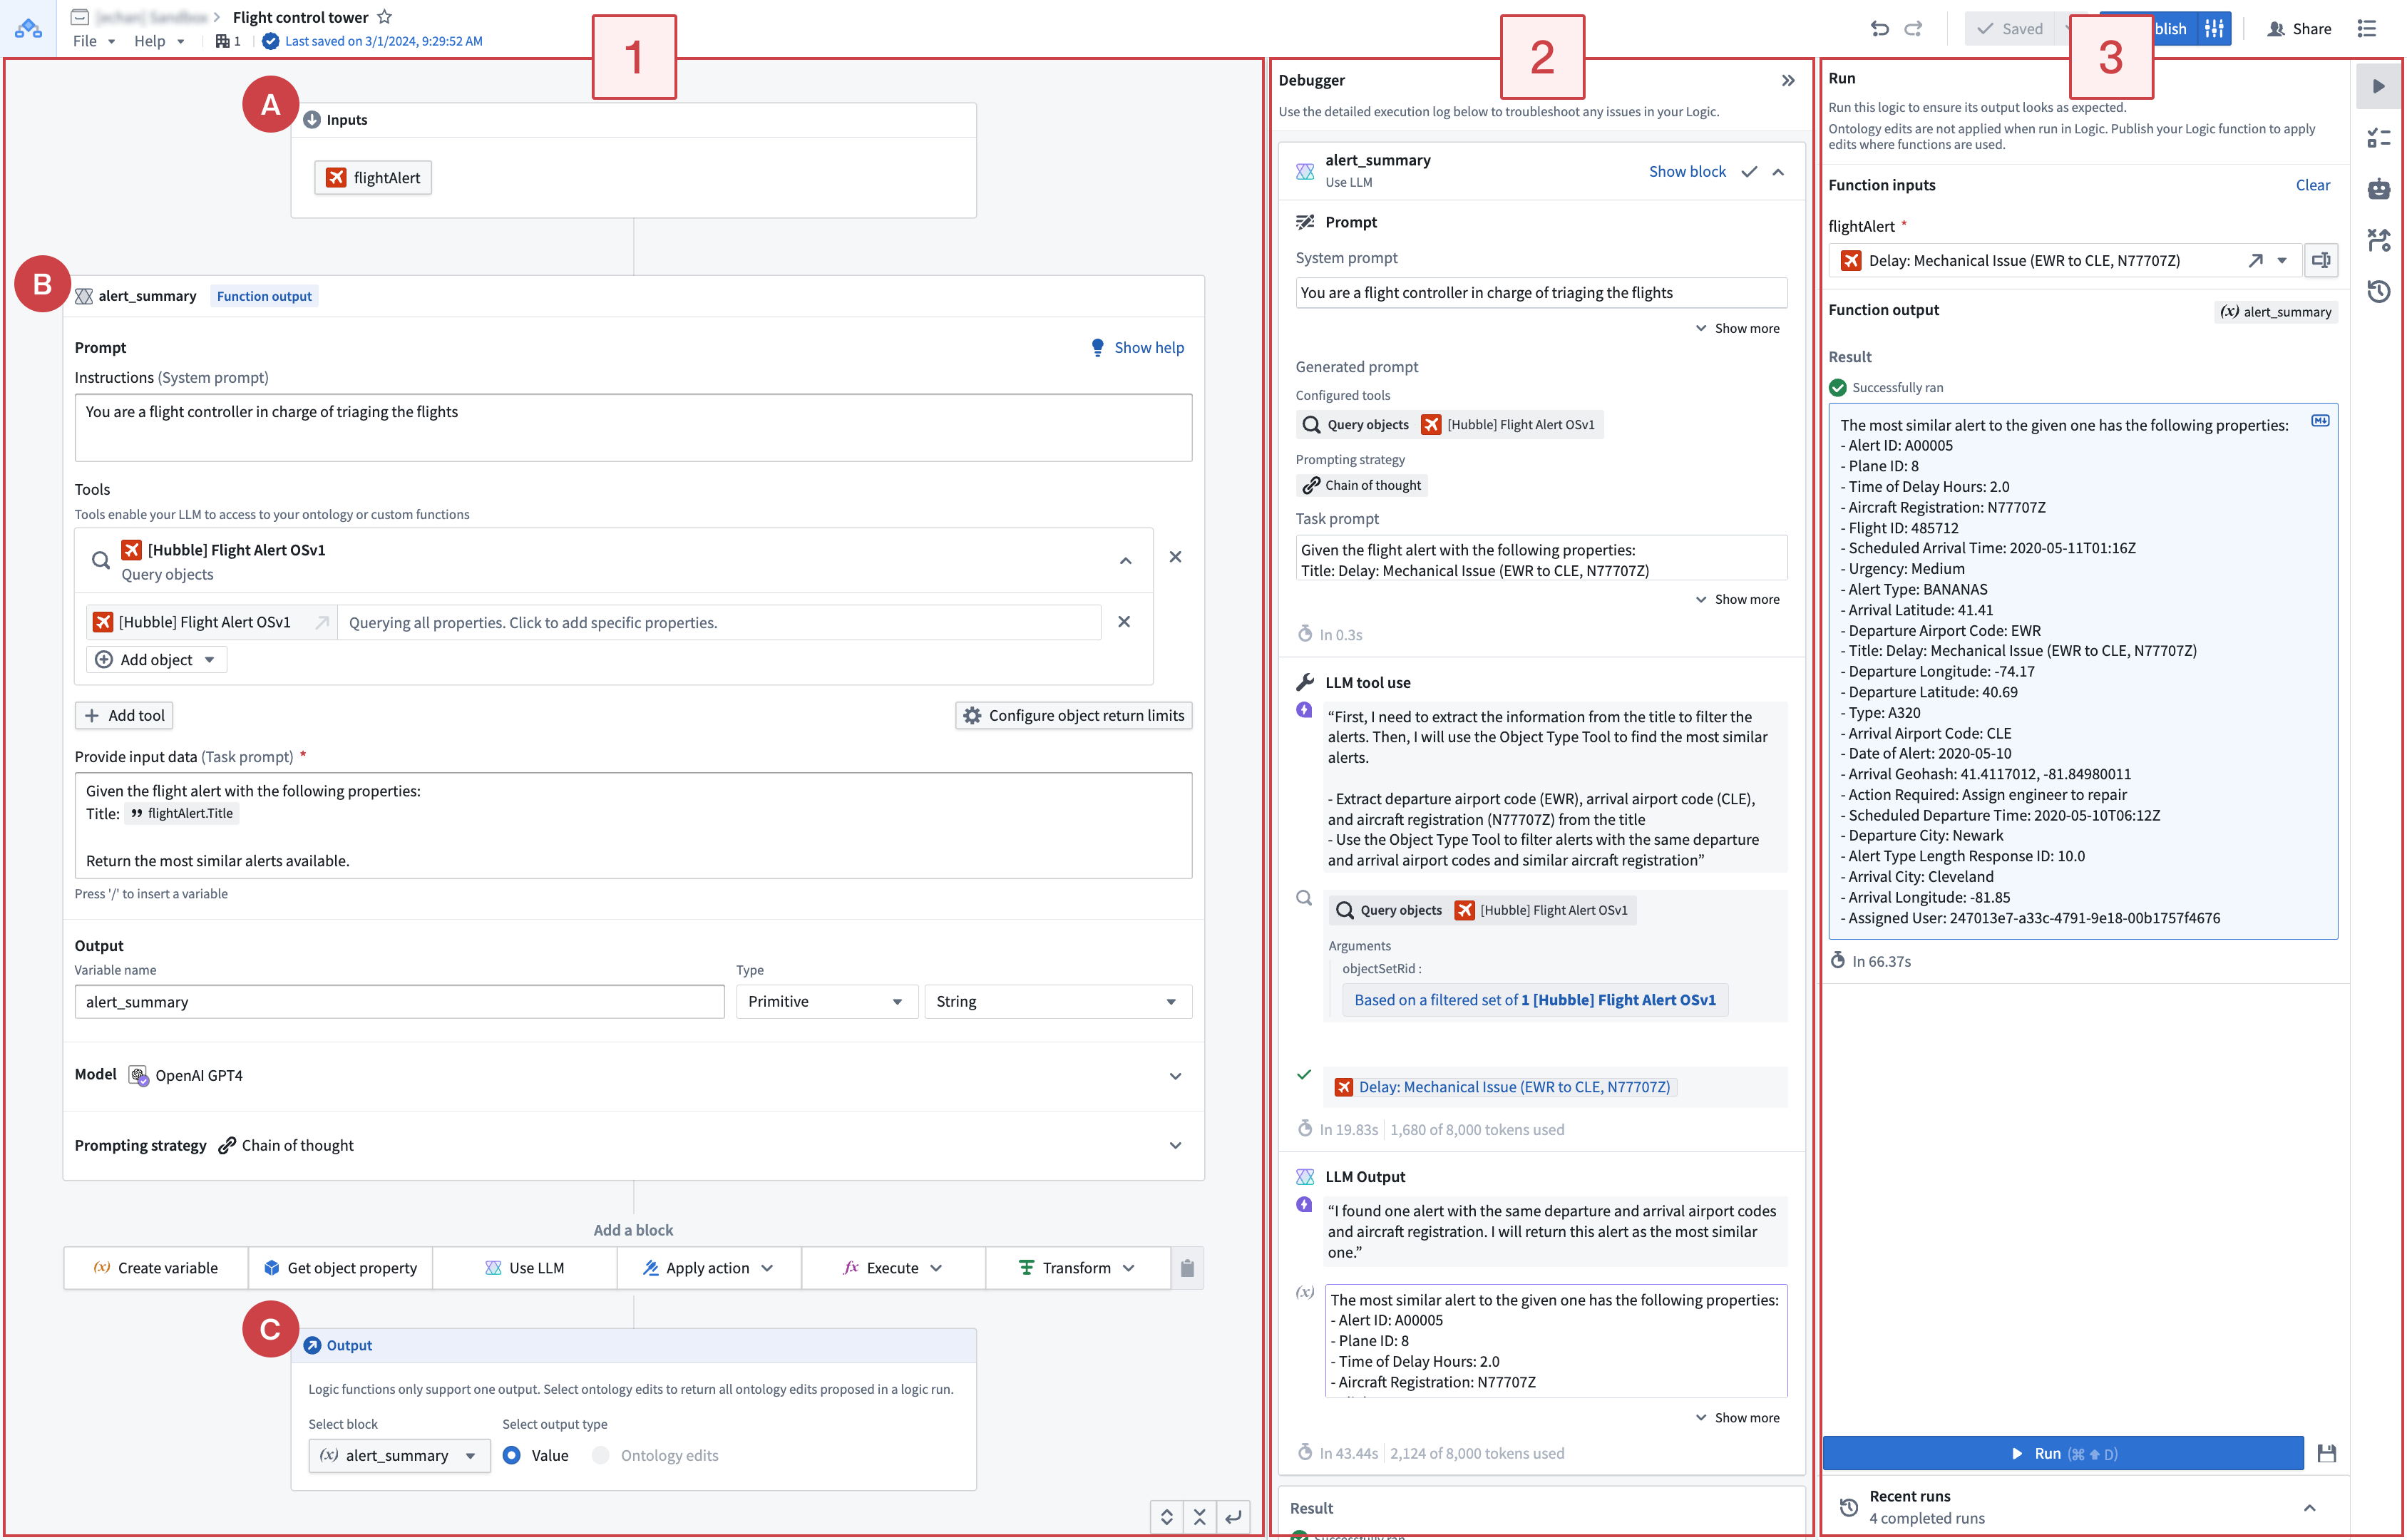Open the File menu
Image resolution: width=2407 pixels, height=1540 pixels.
point(94,41)
